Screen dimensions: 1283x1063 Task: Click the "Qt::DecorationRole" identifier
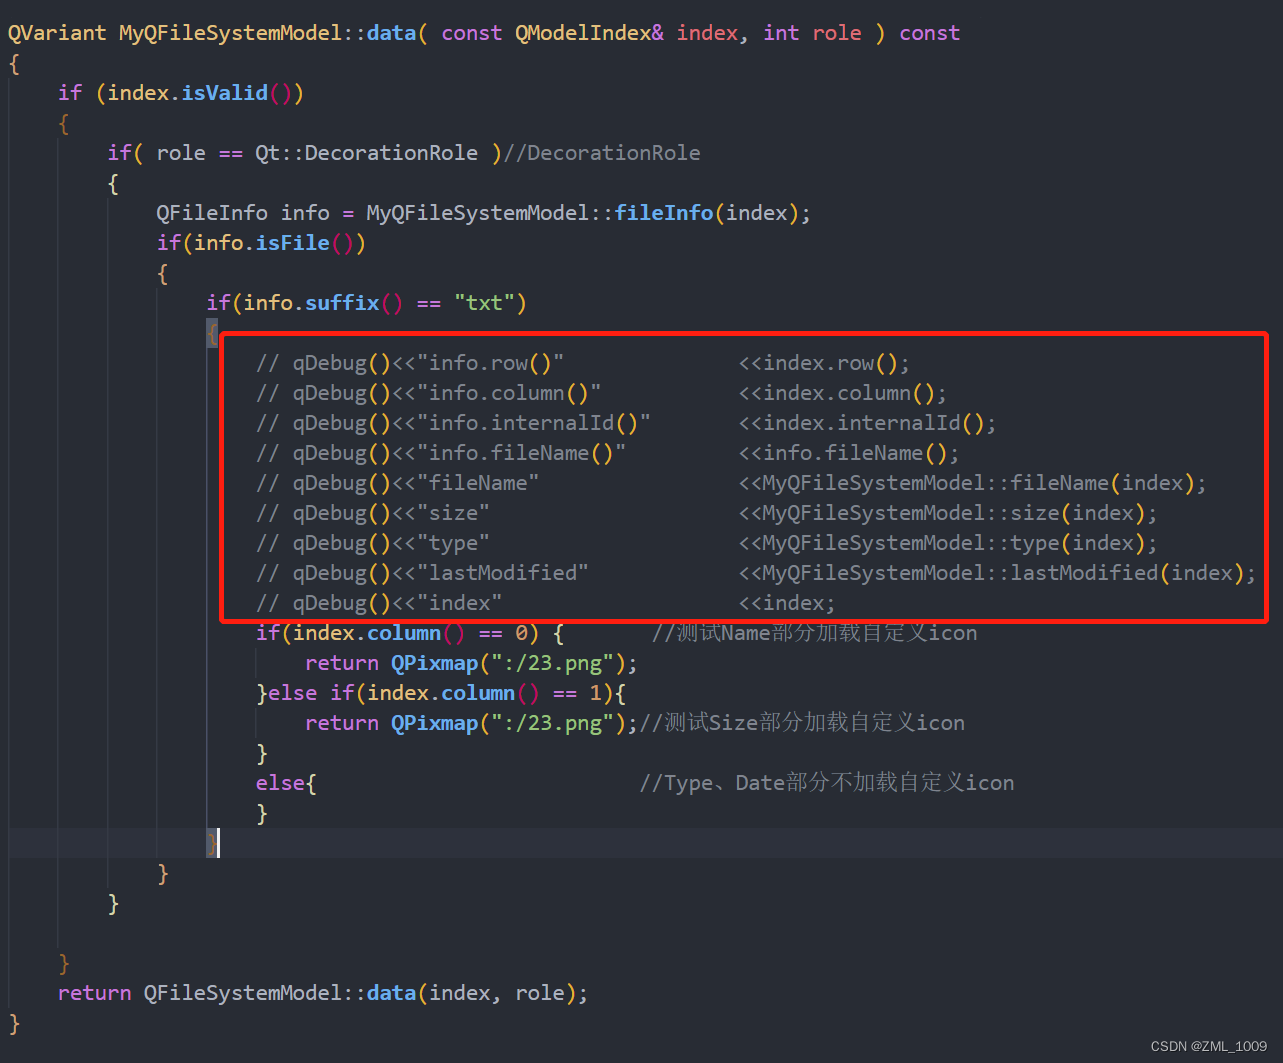click(365, 152)
